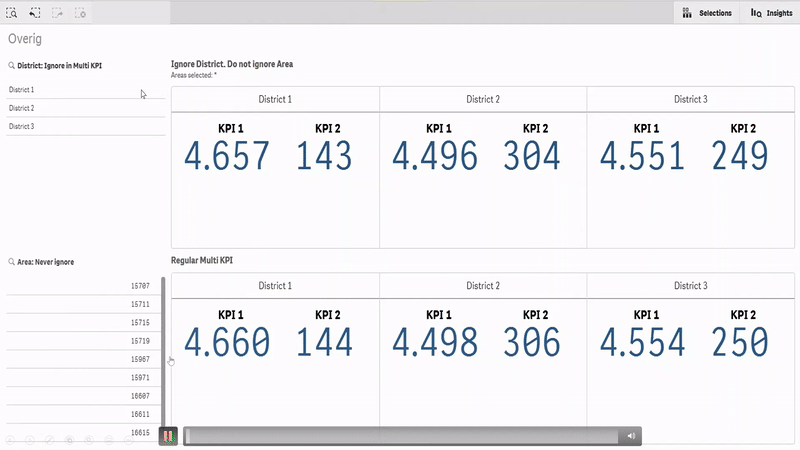Viewport: 800px width, 450px height.
Task: Step forward in selections
Action: point(57,13)
